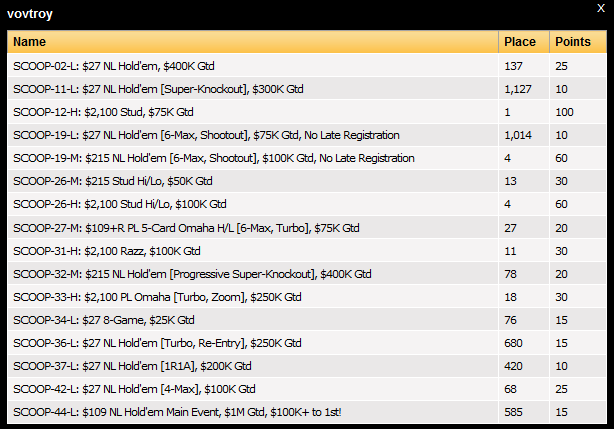Click place value 680 for SCOOP-36-L
The height and width of the screenshot is (429, 614).
[513, 343]
